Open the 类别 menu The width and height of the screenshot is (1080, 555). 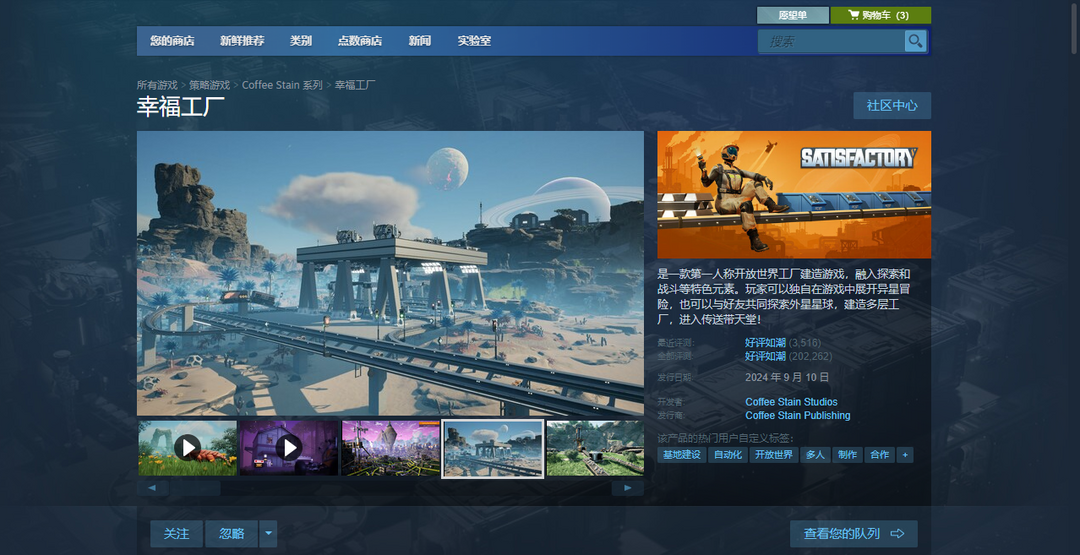(x=301, y=41)
